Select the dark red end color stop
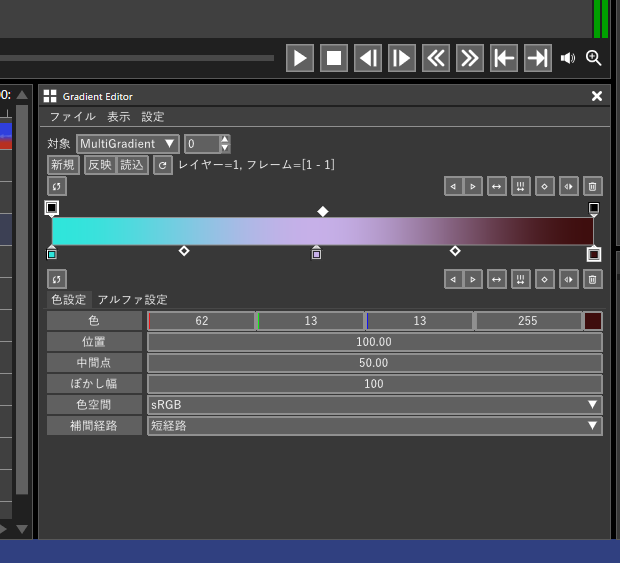 (x=594, y=254)
